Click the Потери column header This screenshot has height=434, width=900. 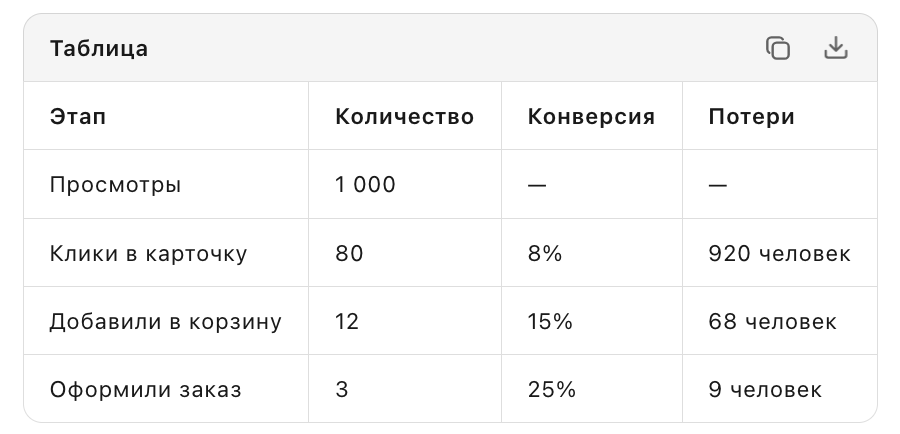[x=751, y=117]
